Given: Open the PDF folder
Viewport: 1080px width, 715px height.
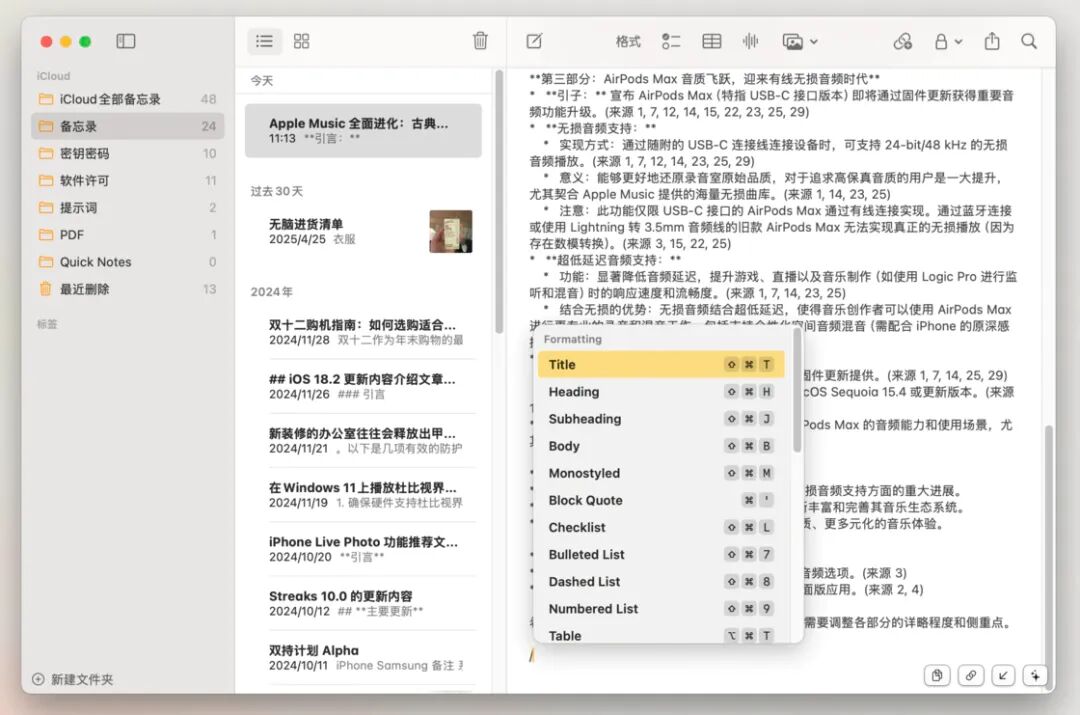Looking at the screenshot, I should pyautogui.click(x=127, y=235).
